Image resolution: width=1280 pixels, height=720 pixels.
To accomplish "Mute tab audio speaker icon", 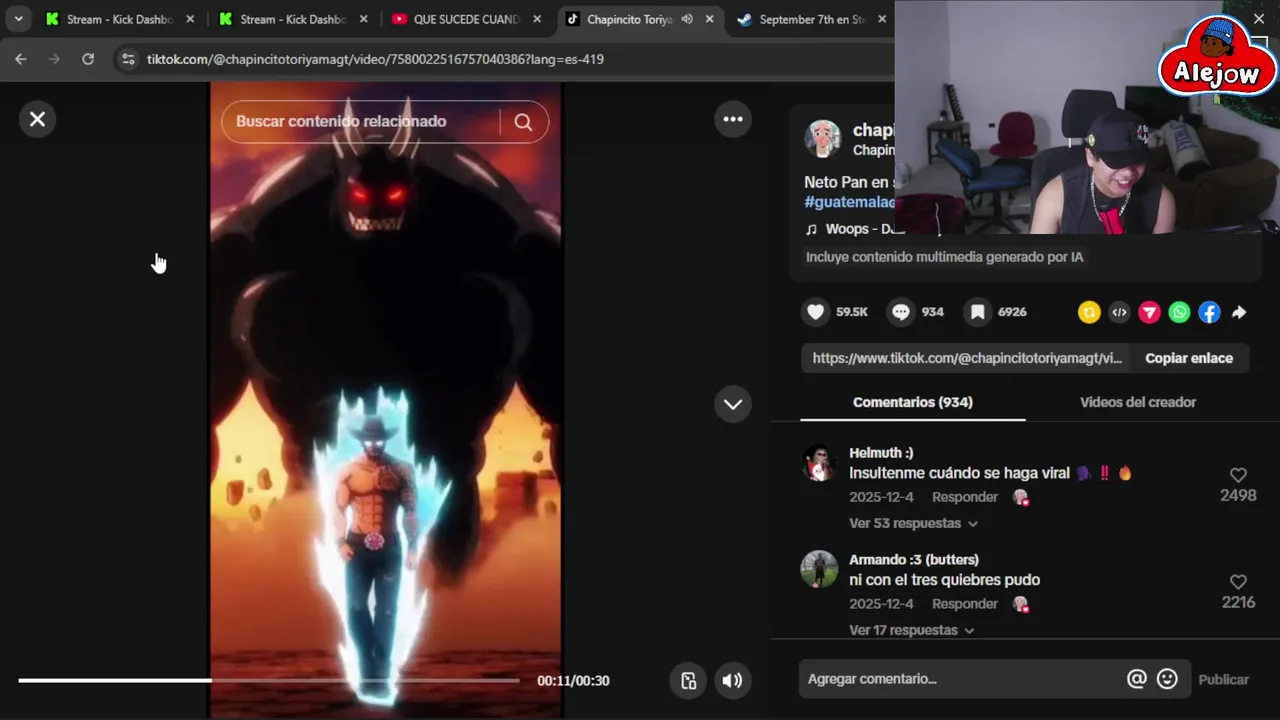I will pyautogui.click(x=687, y=19).
